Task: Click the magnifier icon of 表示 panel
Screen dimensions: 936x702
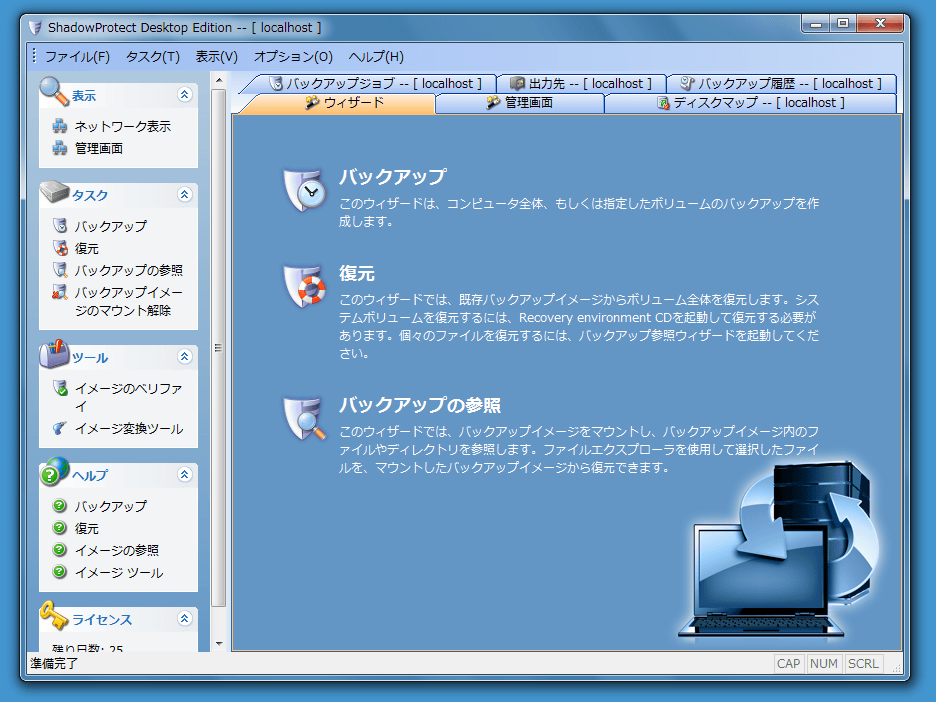Action: [54, 91]
